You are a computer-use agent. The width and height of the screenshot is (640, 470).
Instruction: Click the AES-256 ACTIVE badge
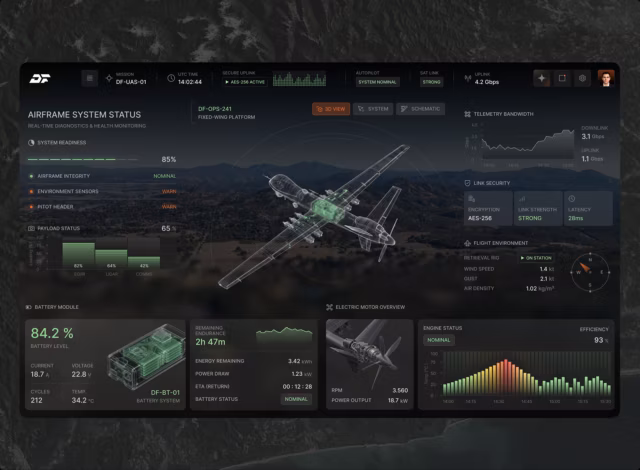(245, 82)
